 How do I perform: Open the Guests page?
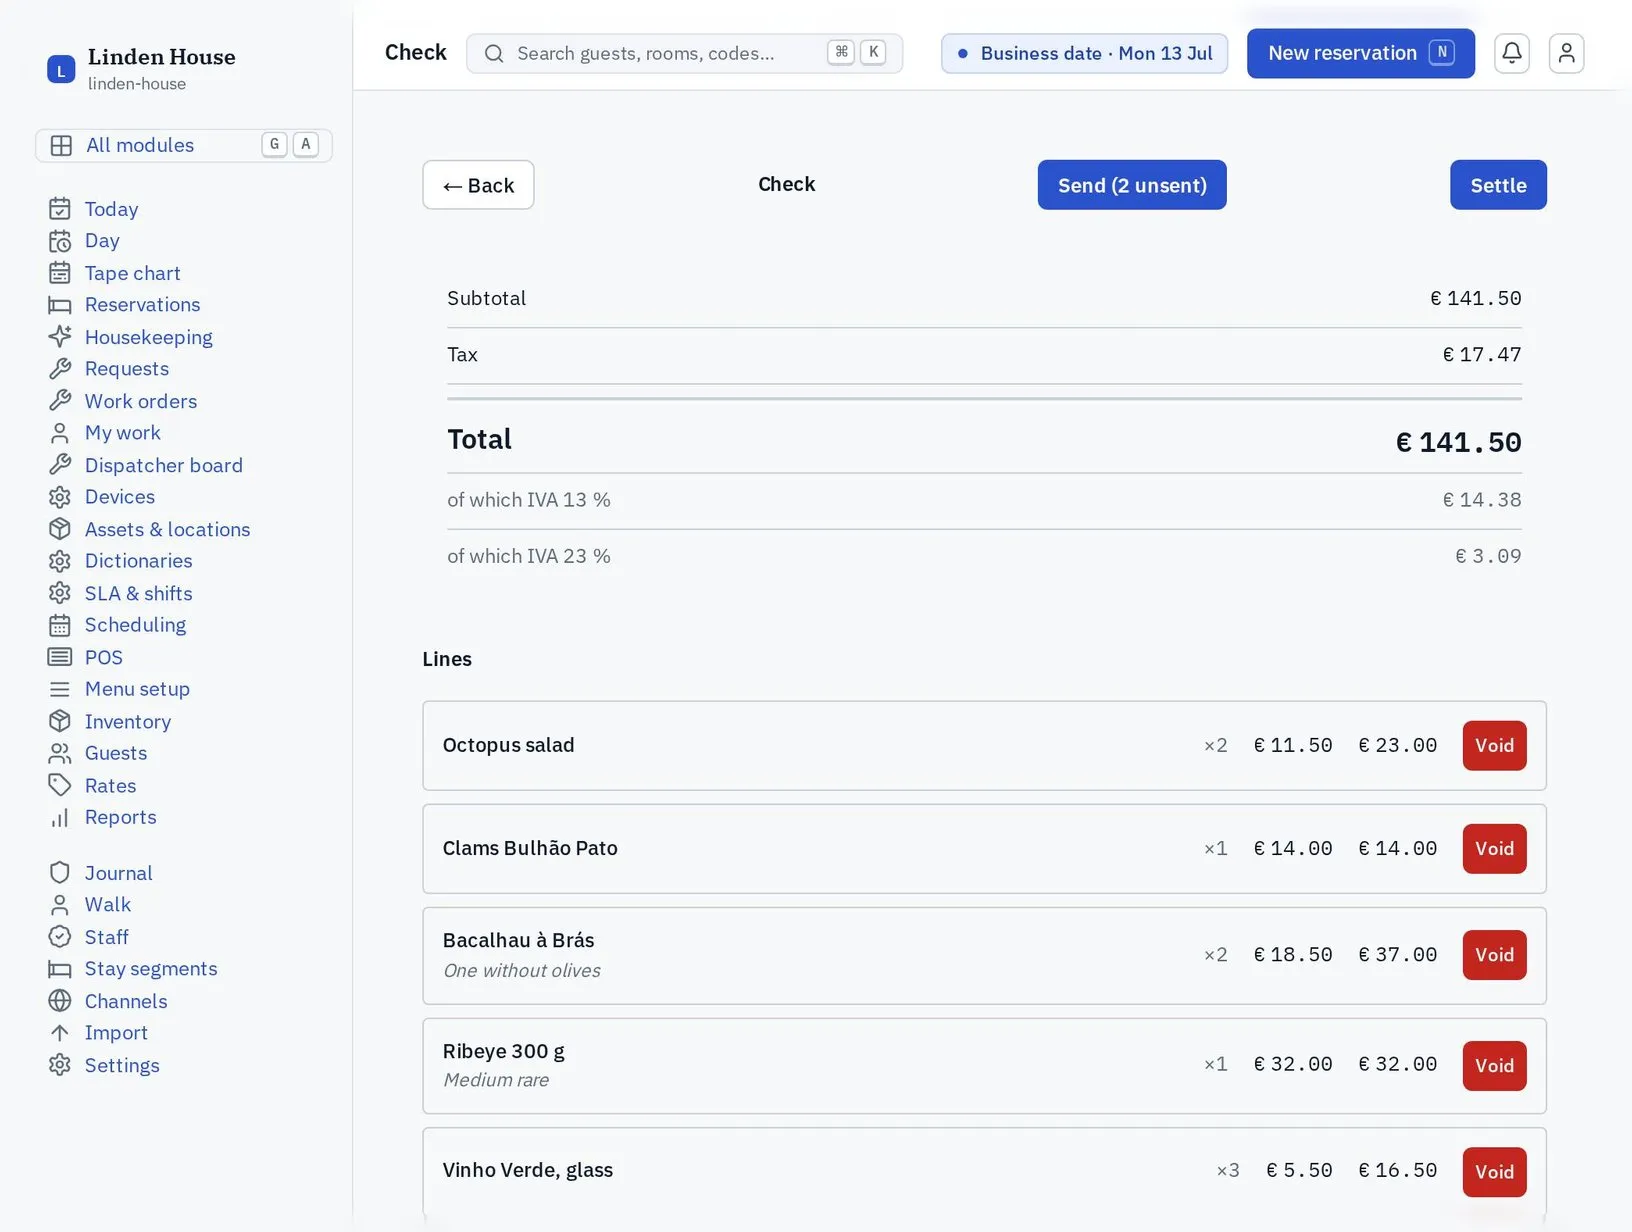coord(116,753)
